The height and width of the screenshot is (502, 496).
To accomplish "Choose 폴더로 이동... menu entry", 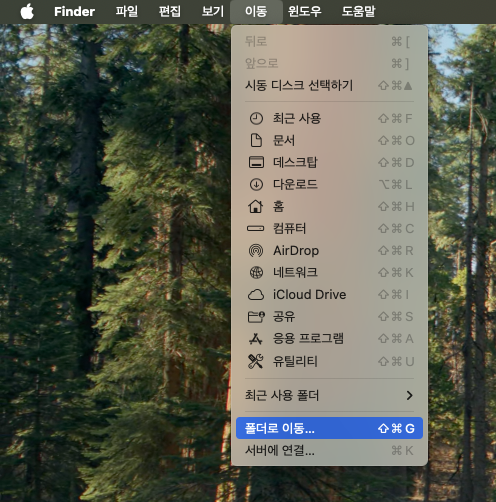I will pyautogui.click(x=329, y=428).
